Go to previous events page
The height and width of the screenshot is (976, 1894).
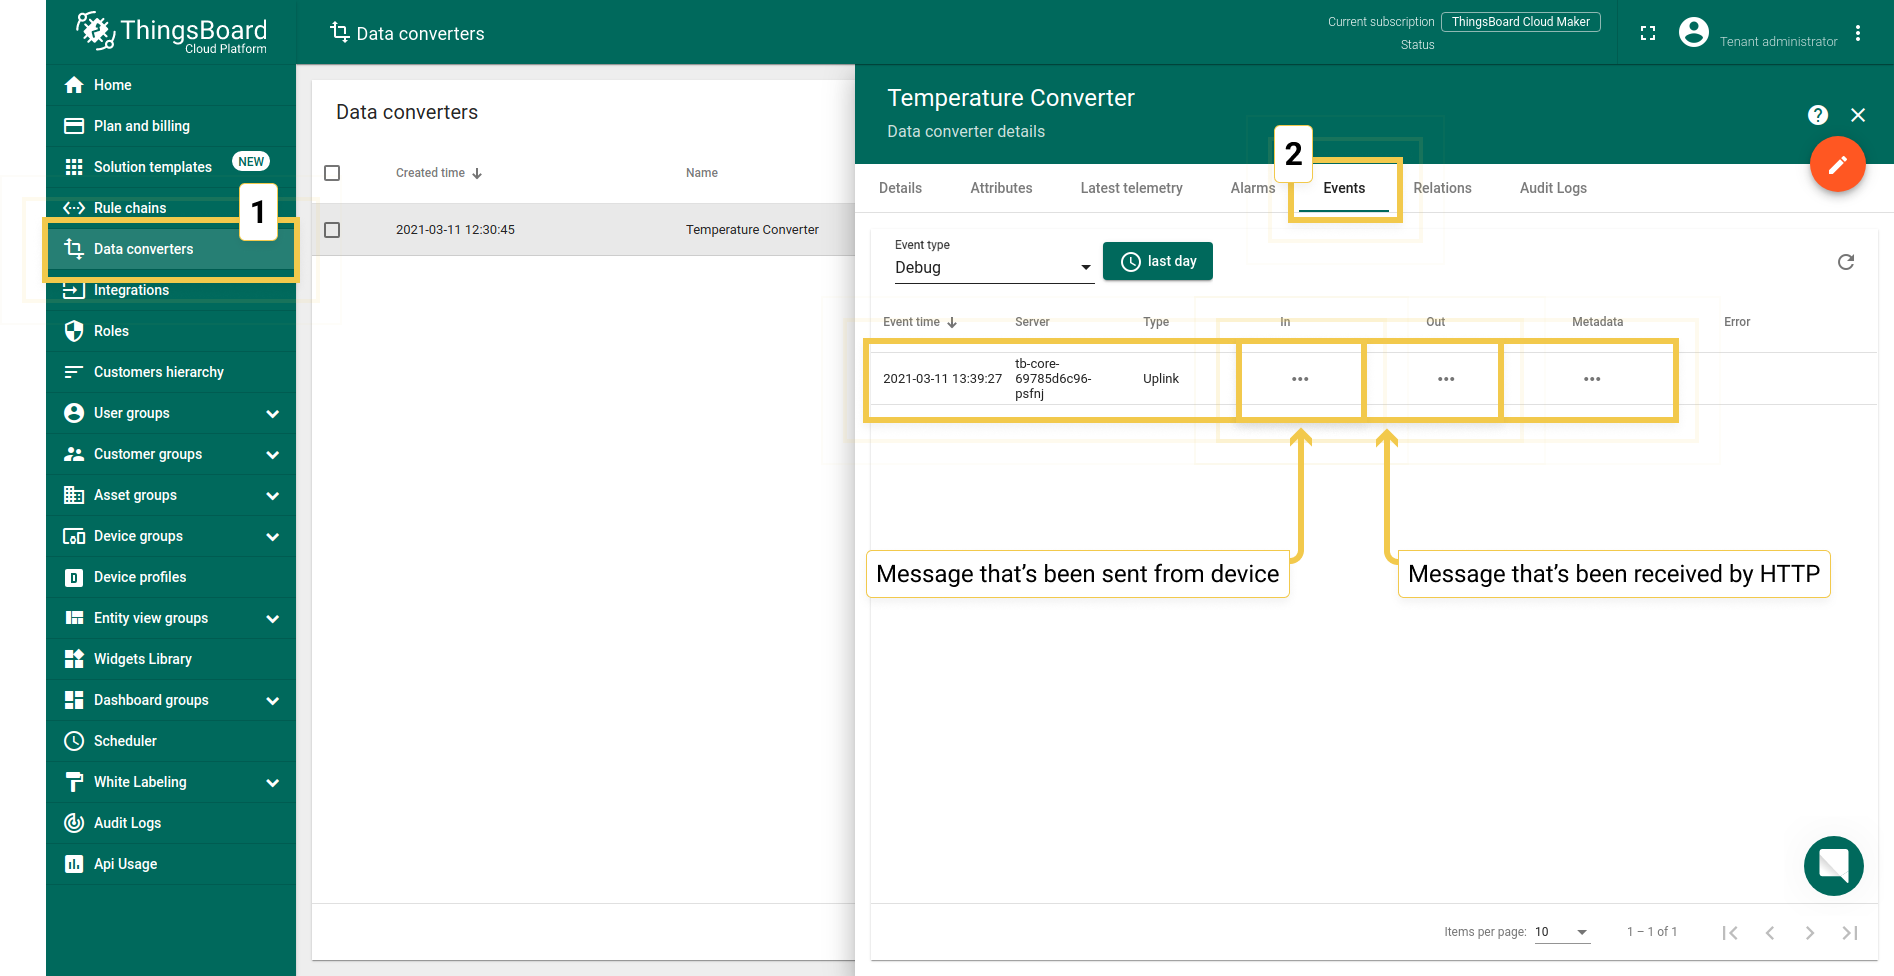click(1770, 932)
